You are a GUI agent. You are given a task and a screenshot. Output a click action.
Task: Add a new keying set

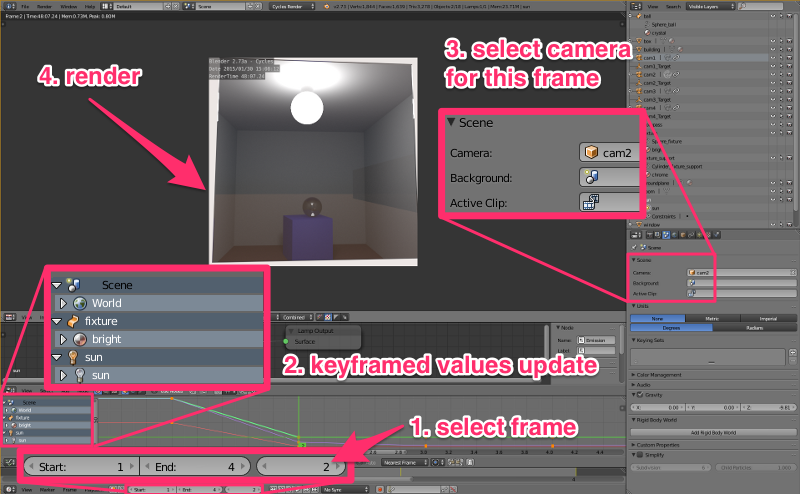click(x=792, y=352)
